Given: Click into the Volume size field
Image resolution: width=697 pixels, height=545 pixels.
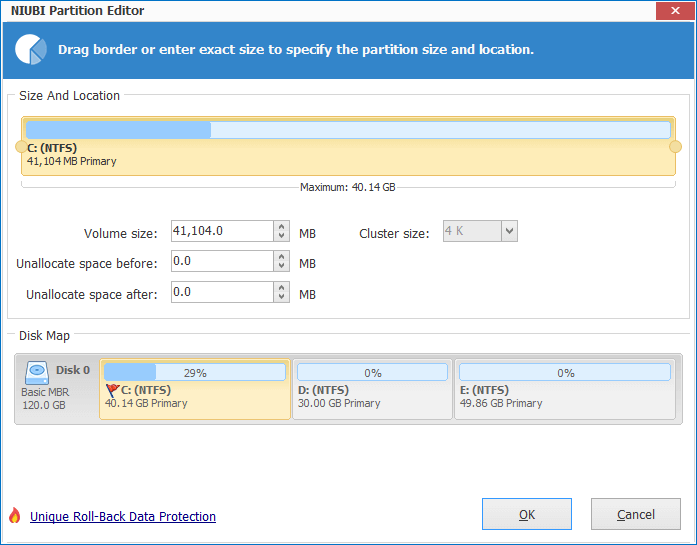Looking at the screenshot, I should [222, 231].
